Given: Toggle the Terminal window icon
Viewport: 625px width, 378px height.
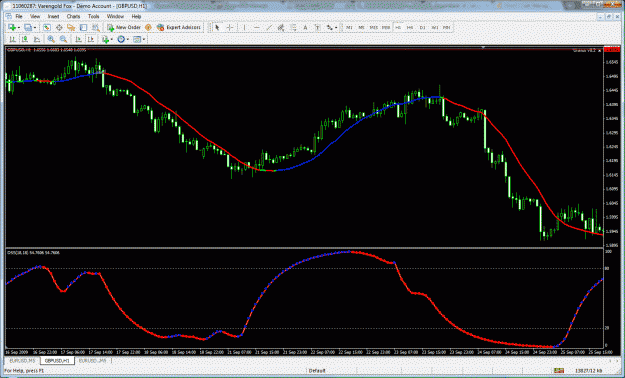Looking at the screenshot, I should [x=83, y=28].
